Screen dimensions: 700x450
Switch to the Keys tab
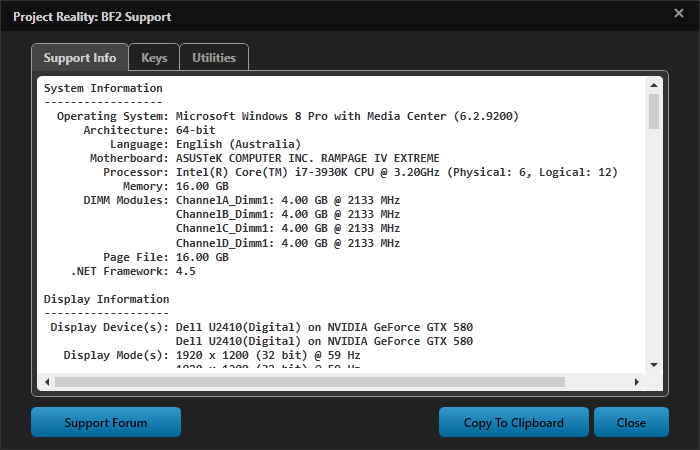(x=154, y=58)
